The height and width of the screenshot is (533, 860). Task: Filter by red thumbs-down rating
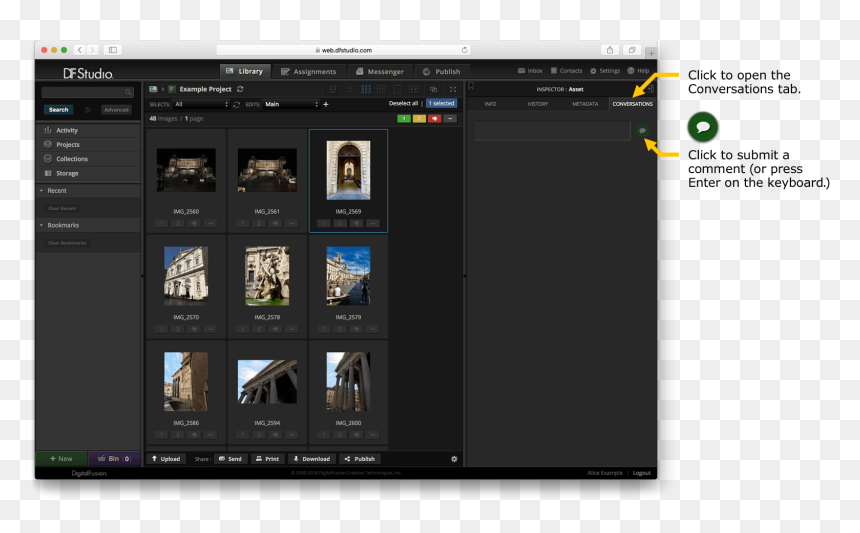coord(434,118)
